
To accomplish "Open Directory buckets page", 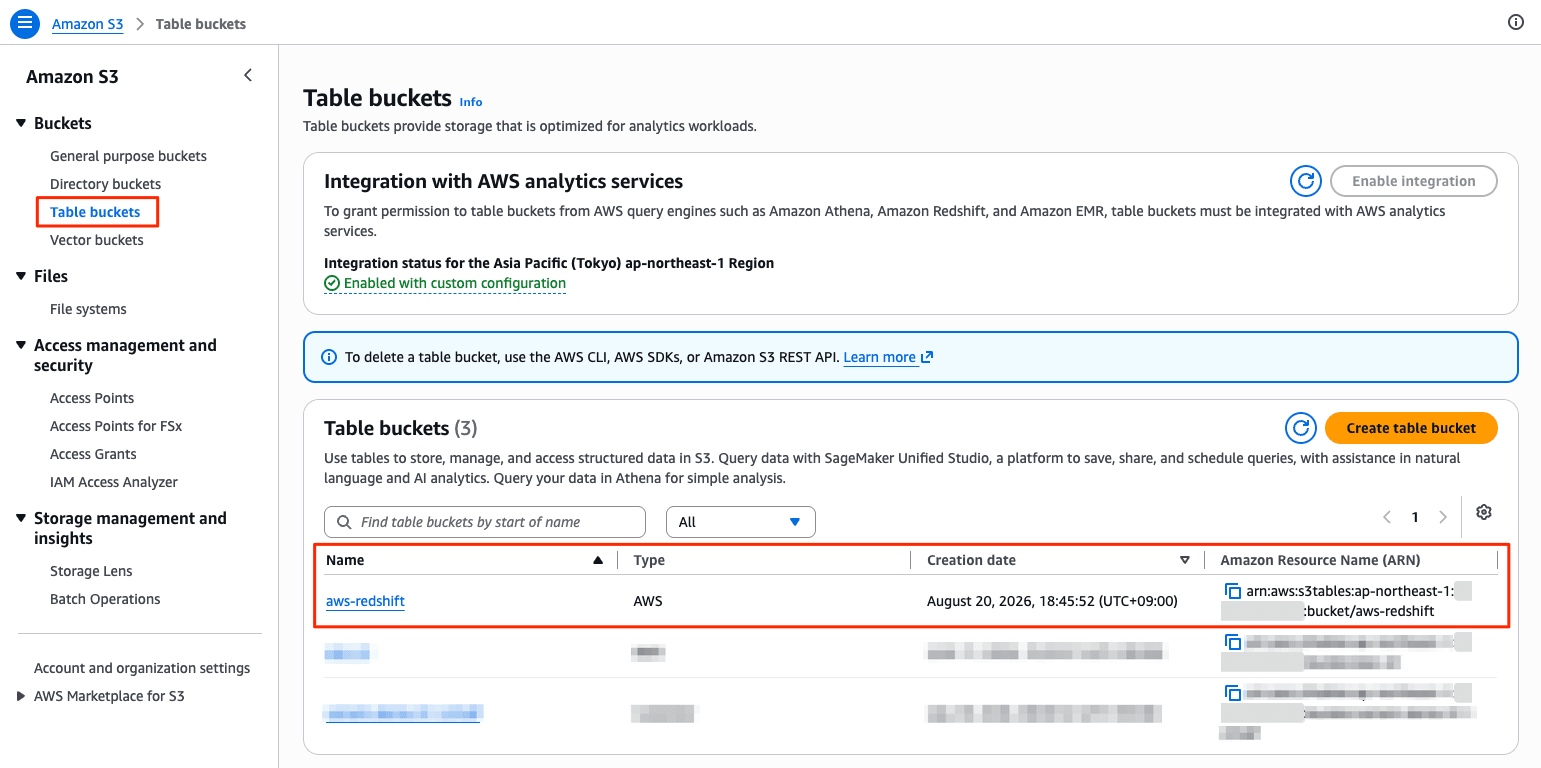I will click(105, 184).
